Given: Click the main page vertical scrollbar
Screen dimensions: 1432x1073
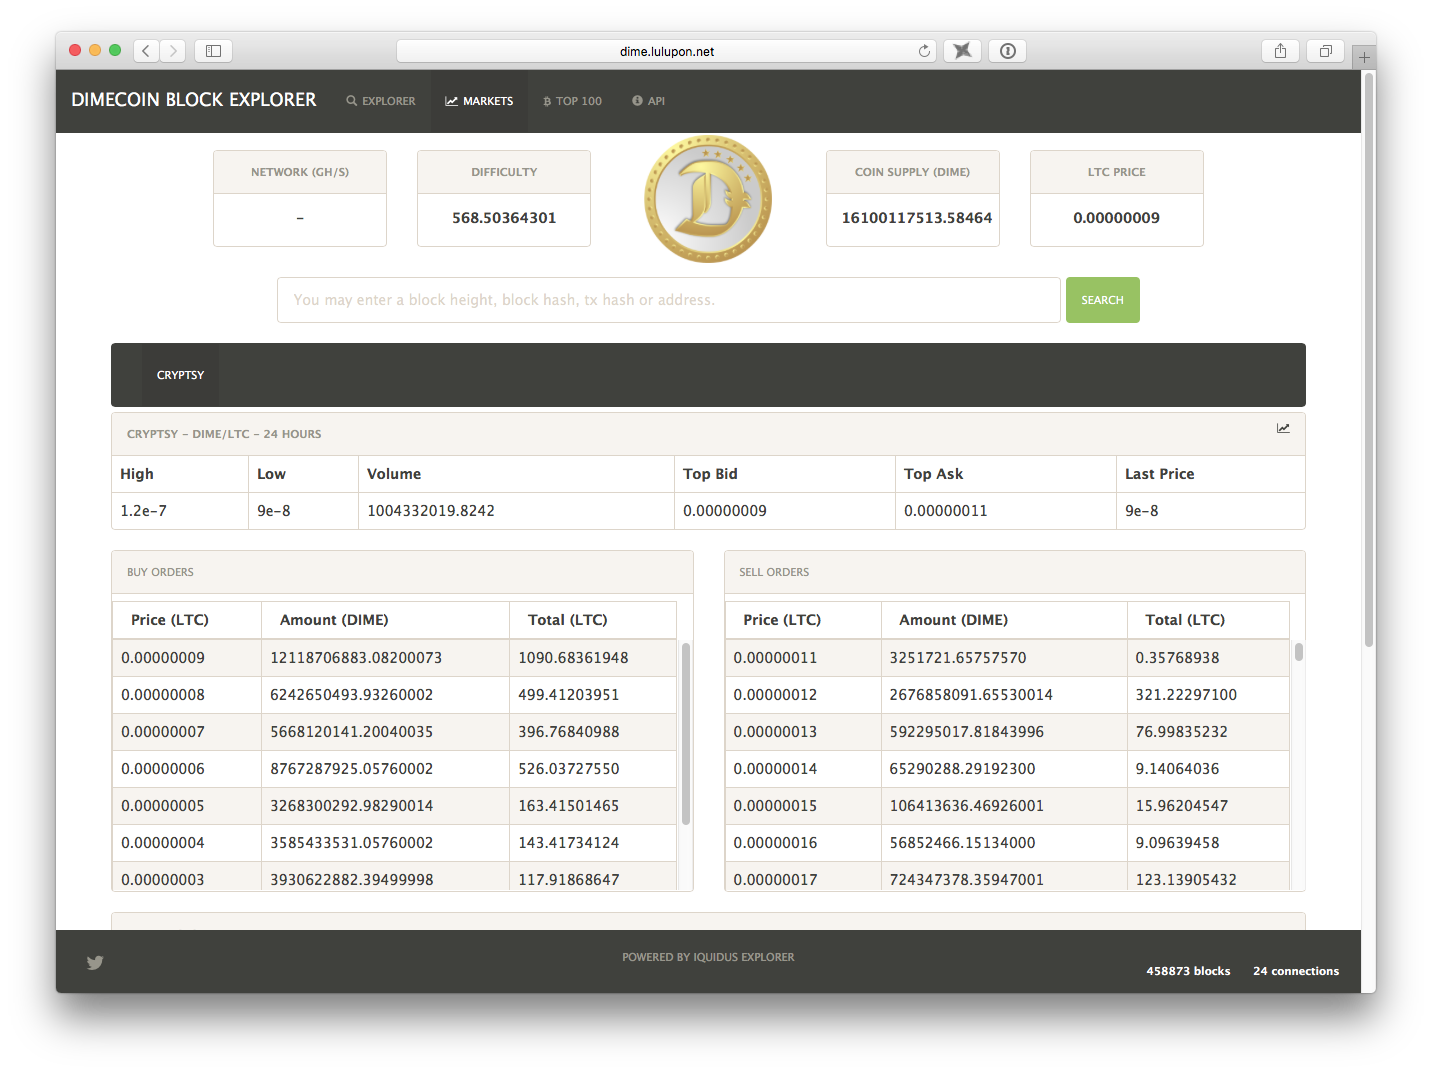Looking at the screenshot, I should pos(1369,360).
